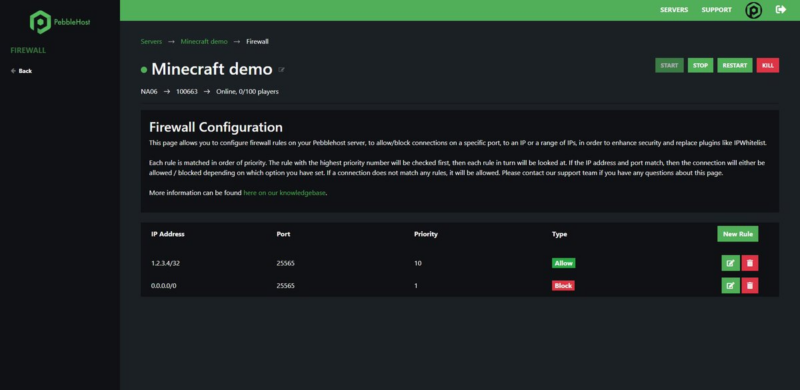The image size is (800, 390).
Task: Open the account avatar icon in header
Action: 754,10
